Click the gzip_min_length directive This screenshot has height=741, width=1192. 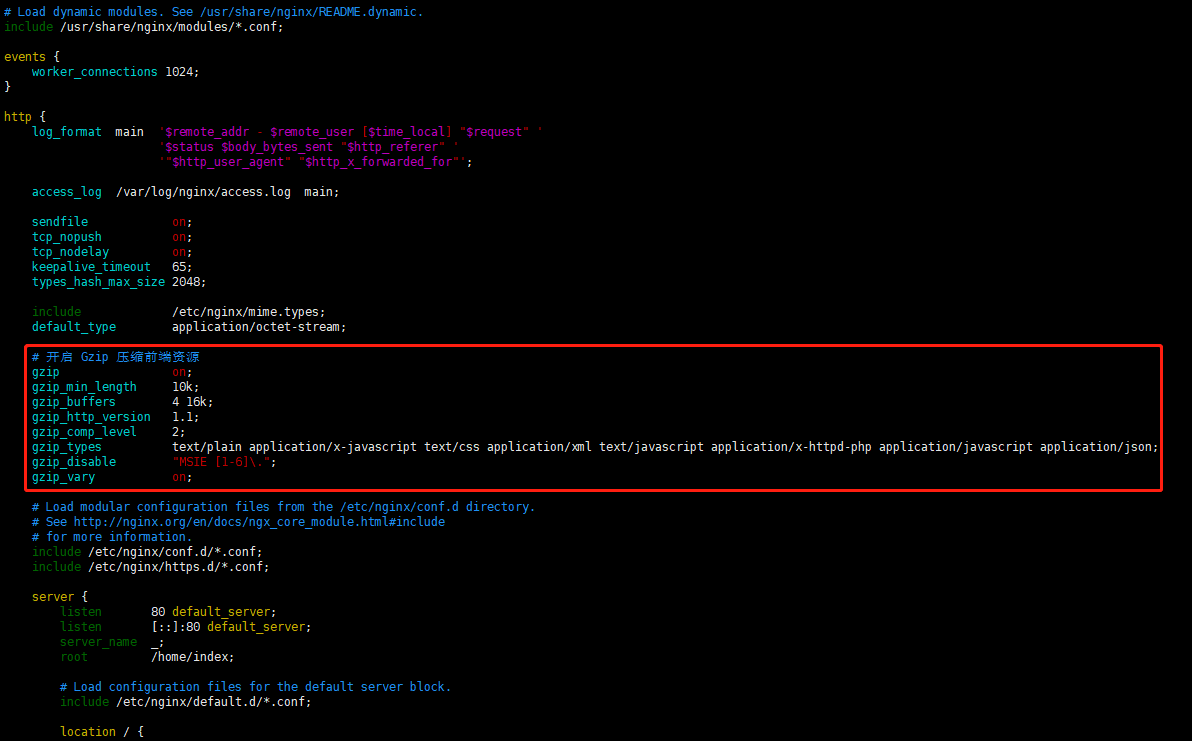(84, 387)
